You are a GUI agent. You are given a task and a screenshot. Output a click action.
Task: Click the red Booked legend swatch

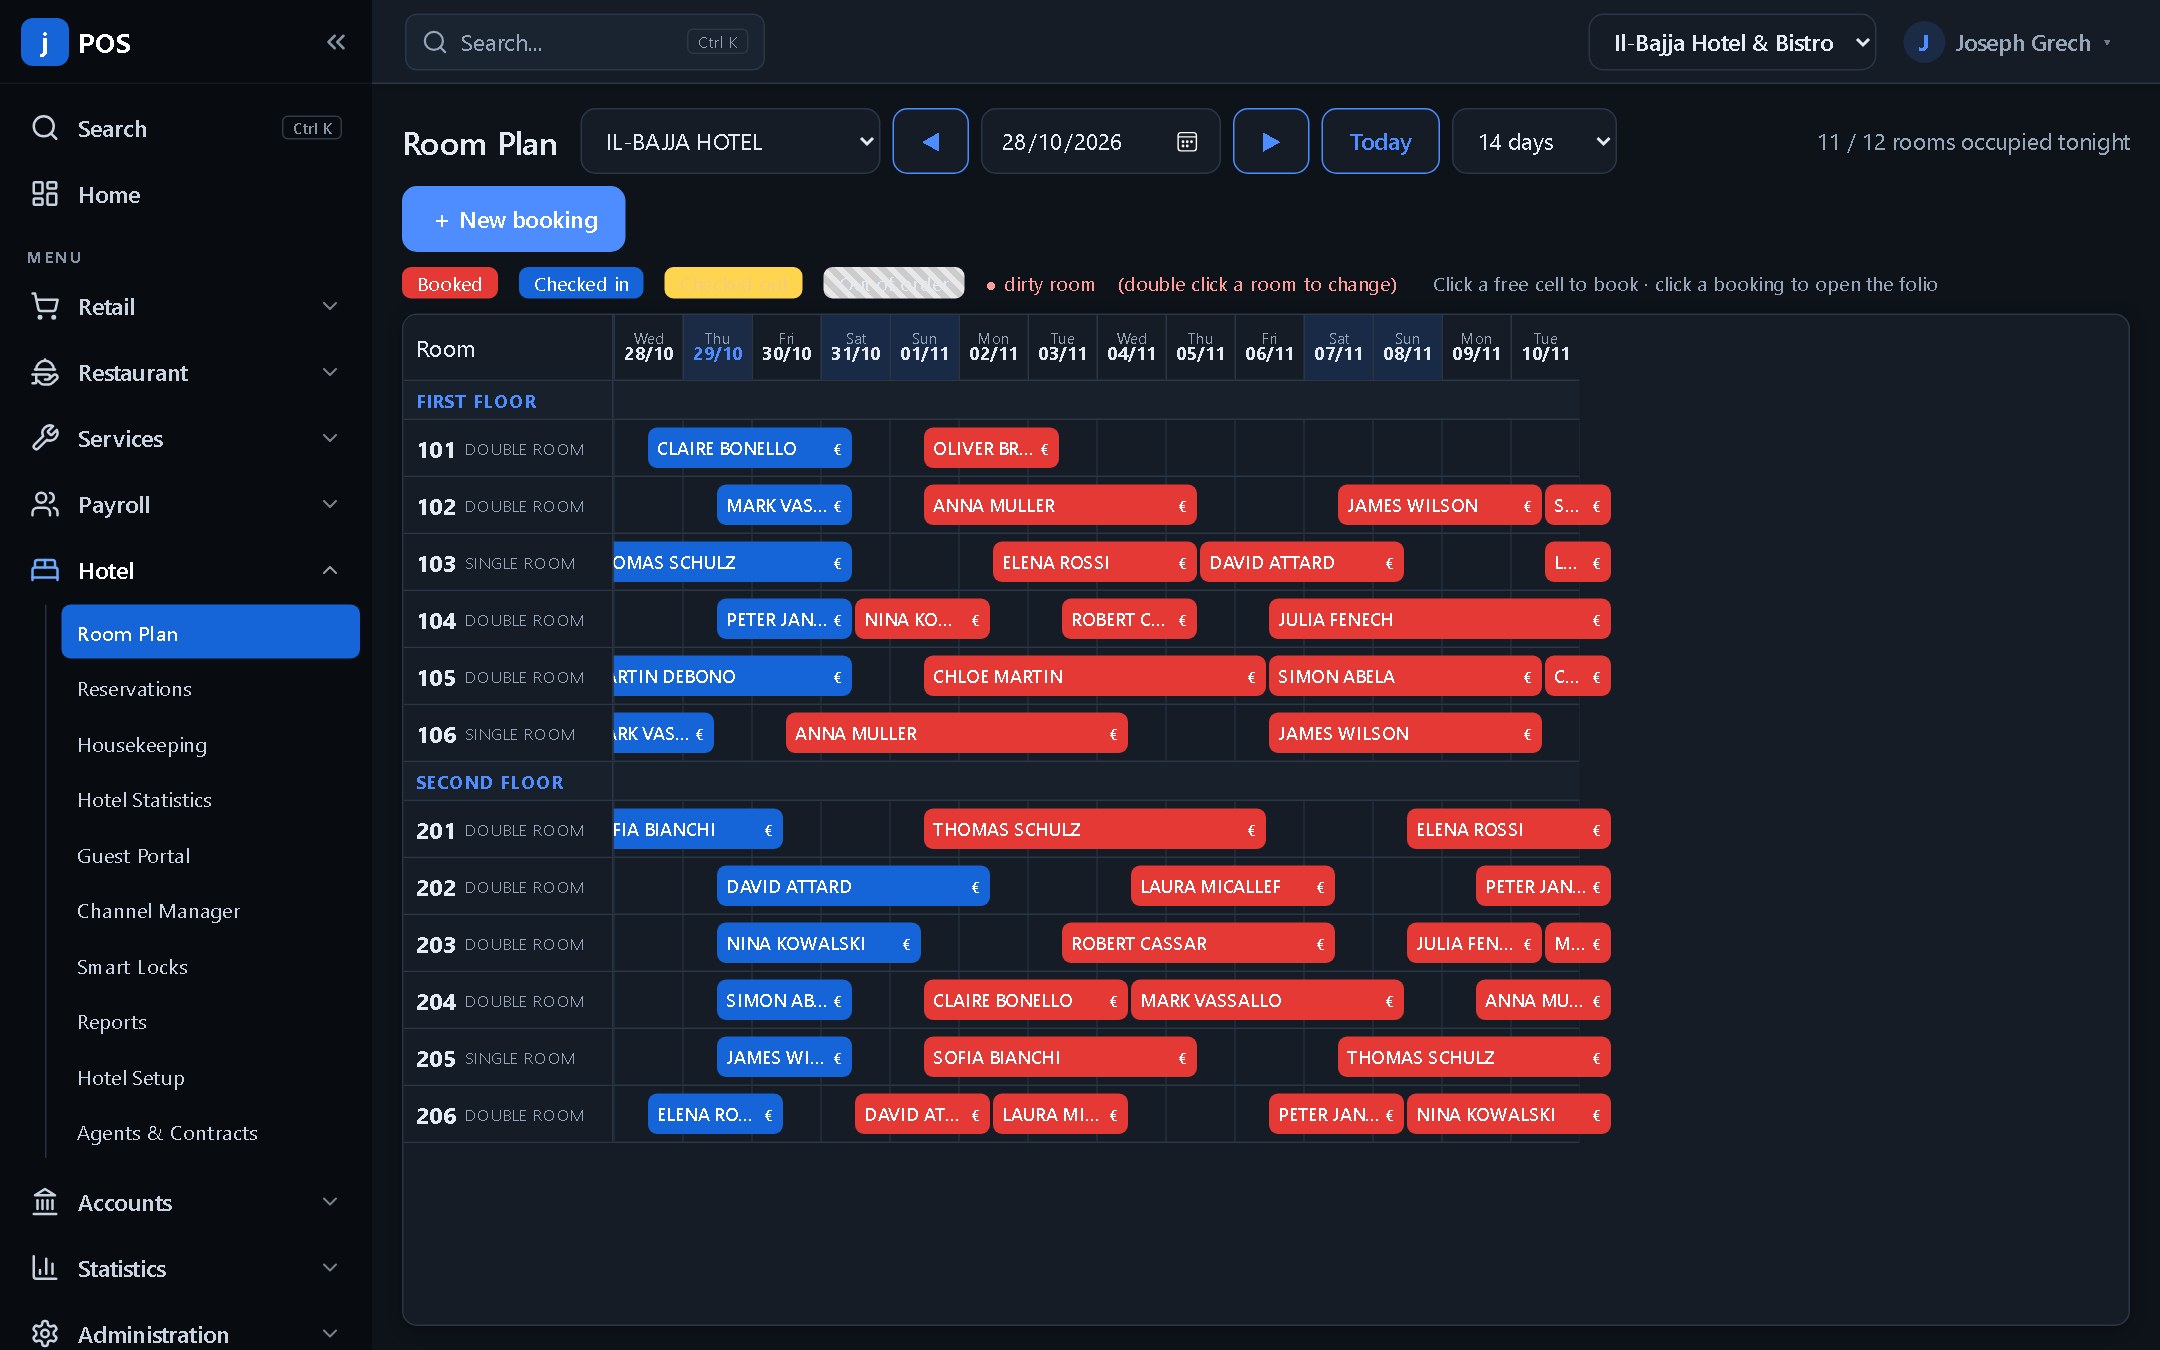tap(450, 284)
